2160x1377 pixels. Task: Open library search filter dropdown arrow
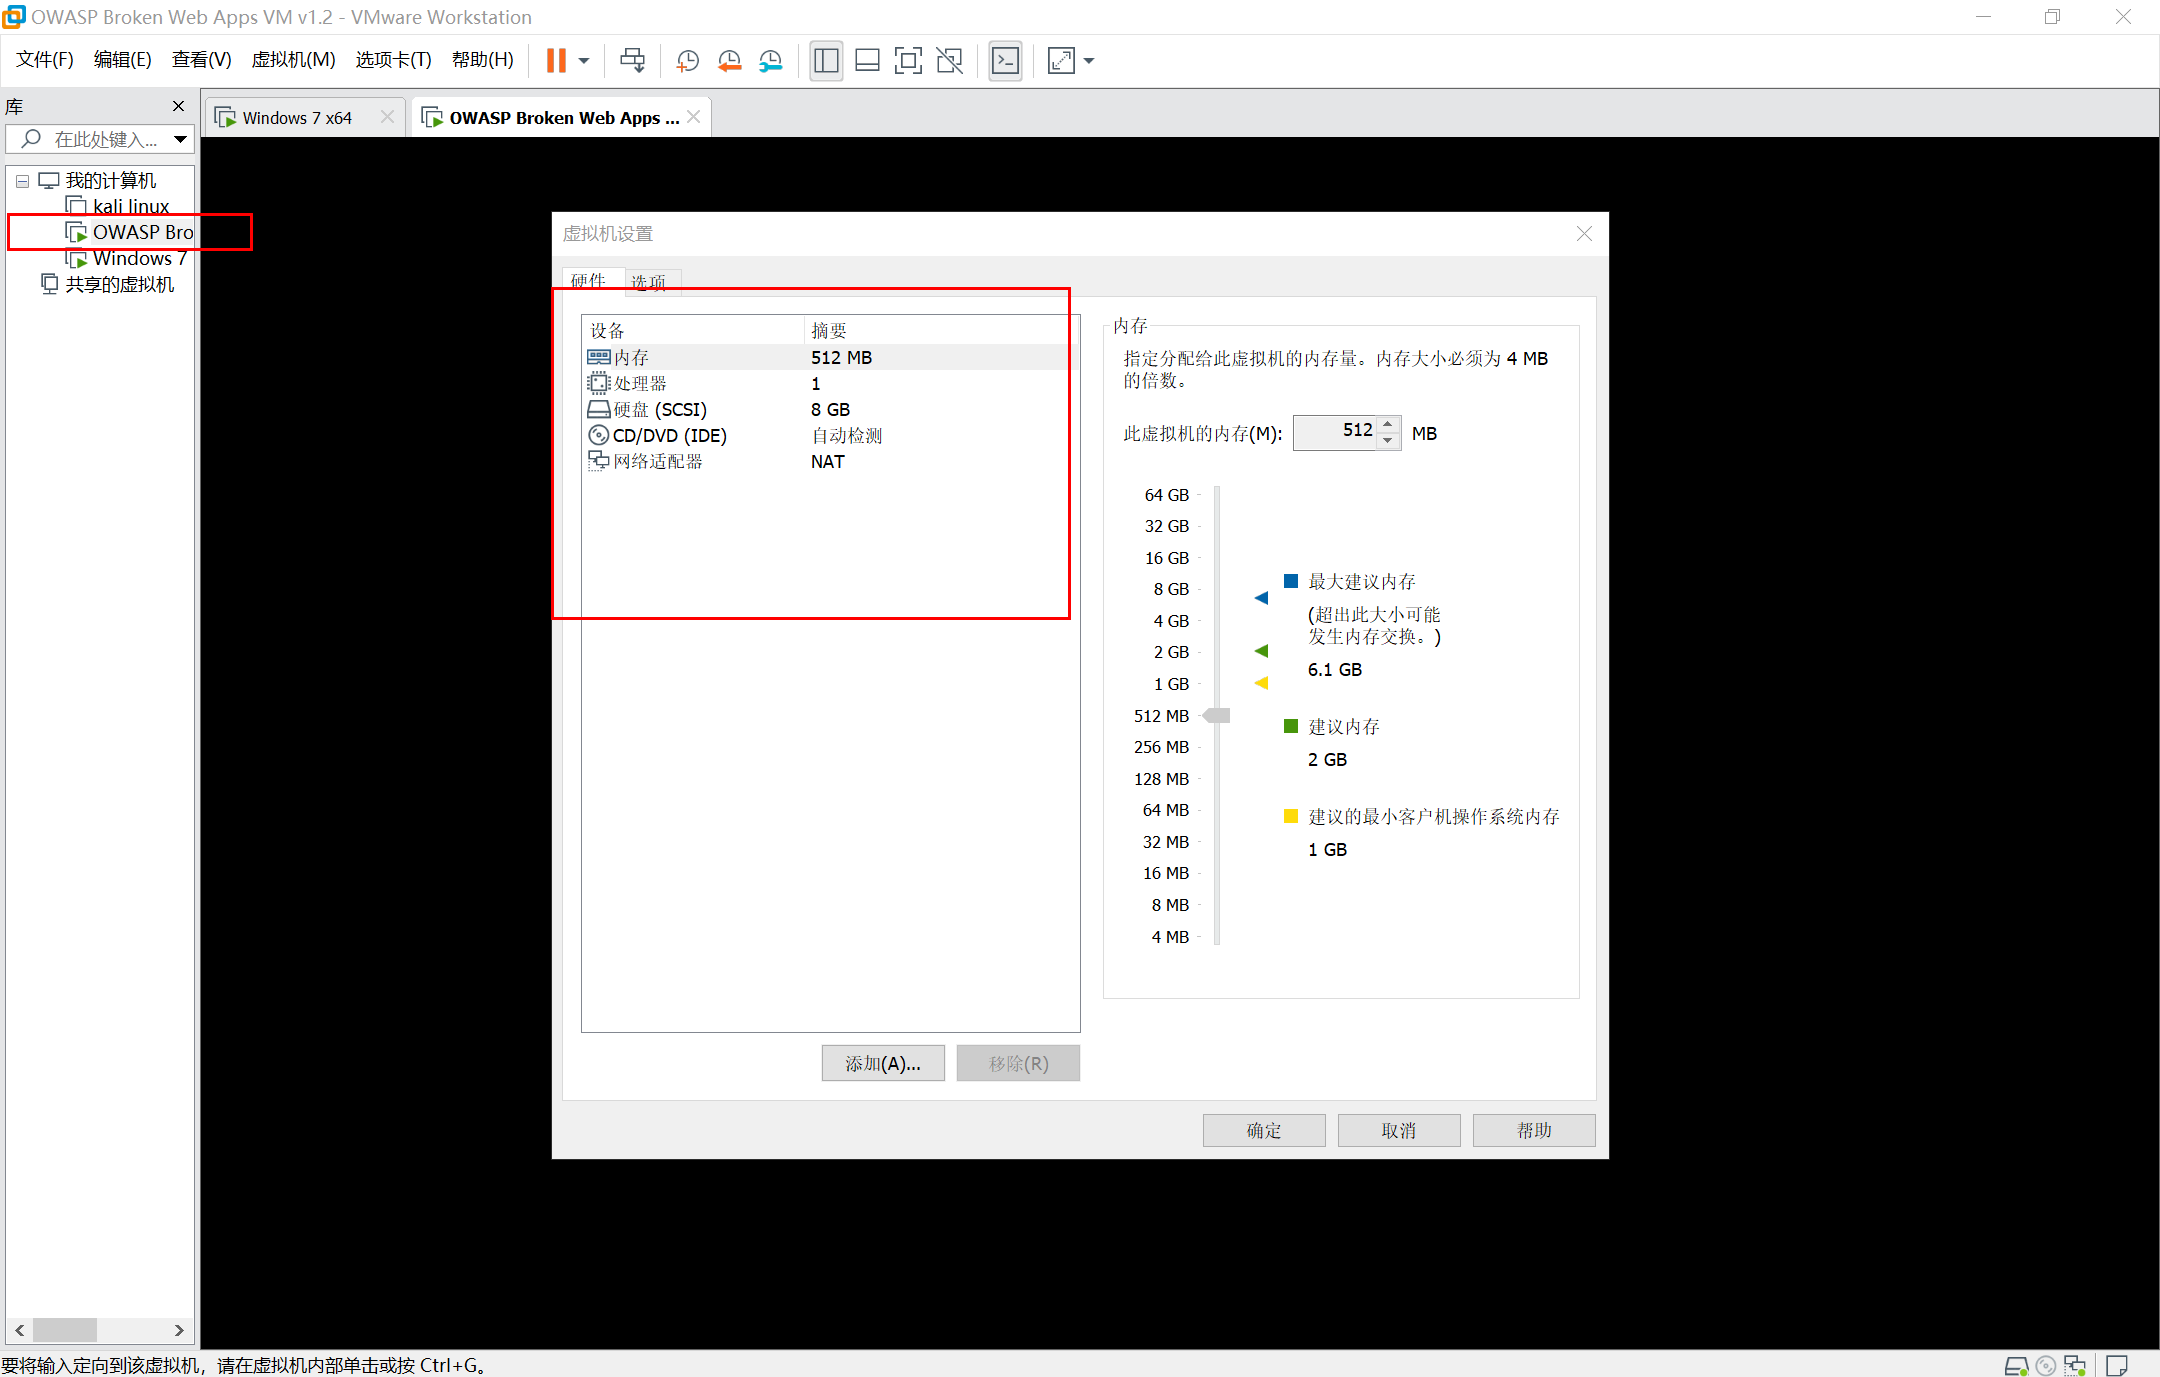(x=180, y=140)
